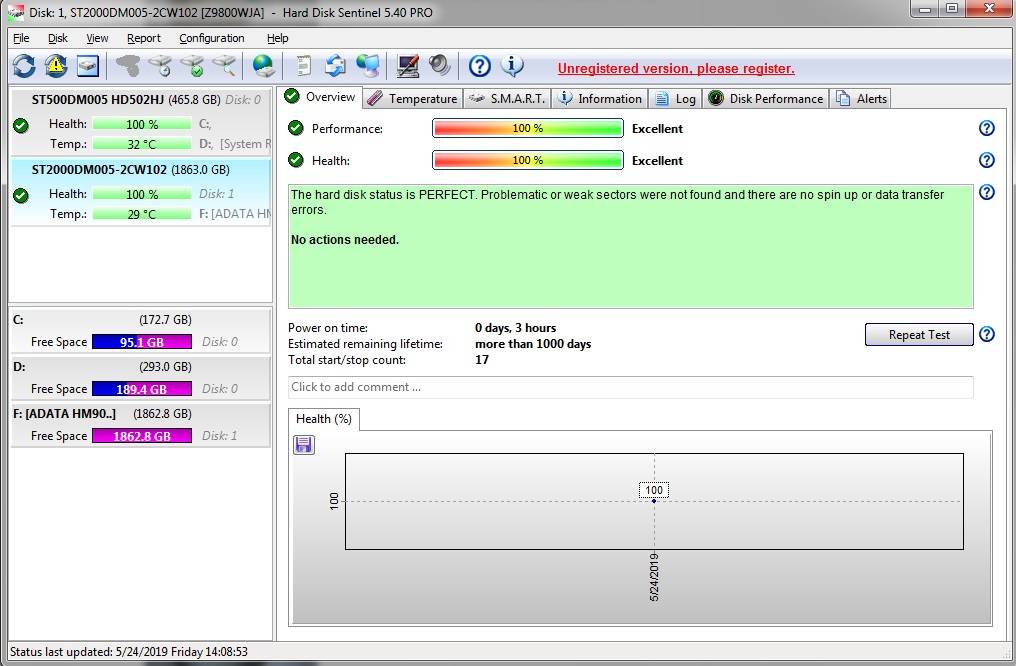Image resolution: width=1016 pixels, height=666 pixels.
Task: Click the F: [ADATA HM90..] partition header
Action: pyautogui.click(x=102, y=413)
